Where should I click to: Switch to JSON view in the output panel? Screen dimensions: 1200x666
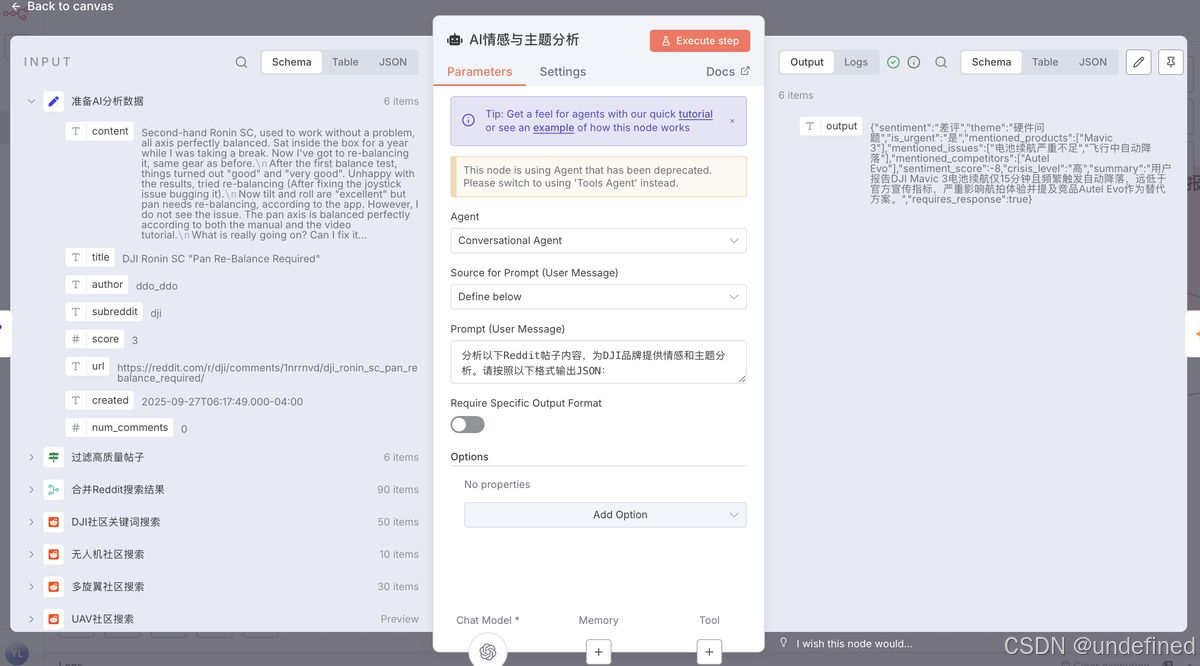(x=1092, y=61)
